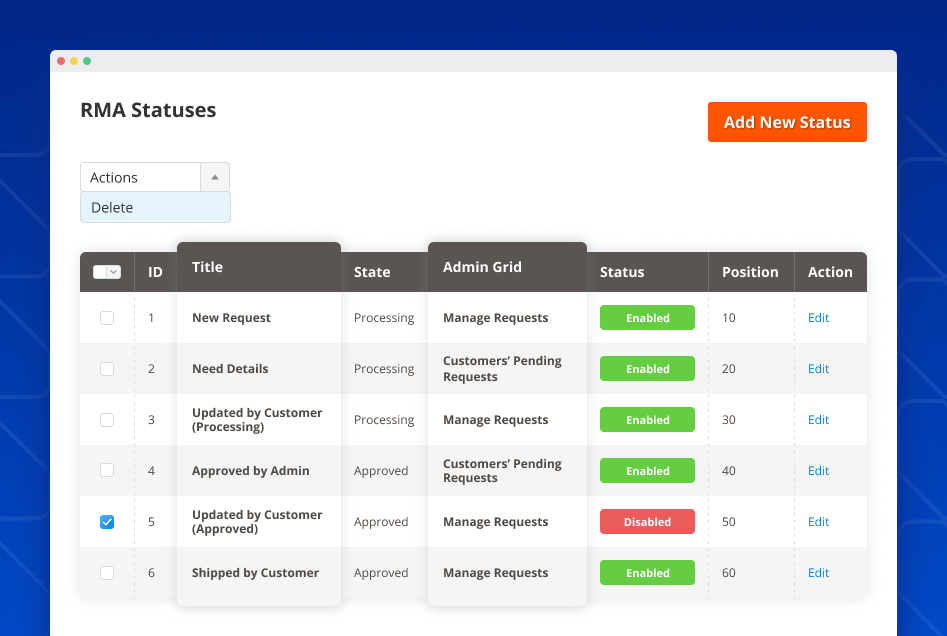Uncheck the selected row 5 checkbox

tap(107, 521)
